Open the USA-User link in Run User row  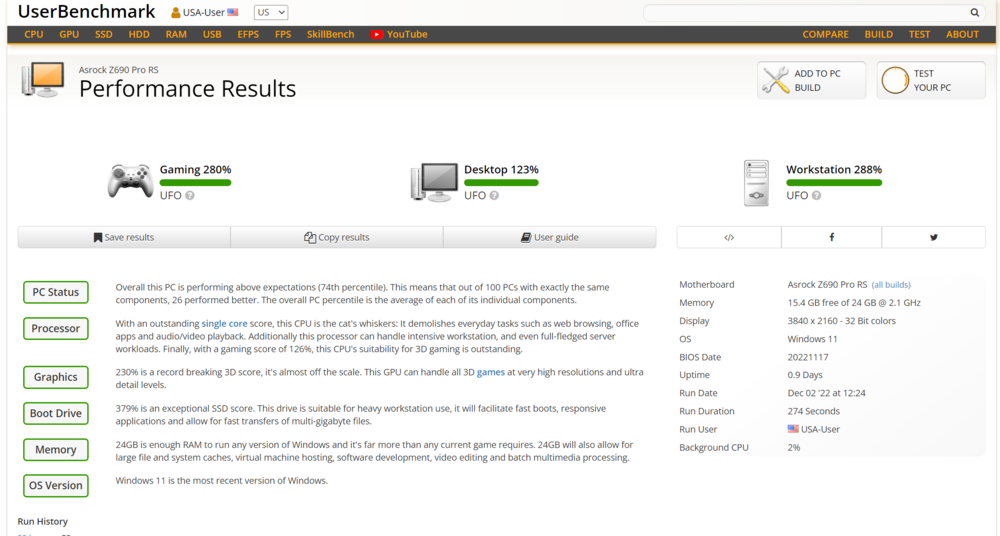pos(820,429)
